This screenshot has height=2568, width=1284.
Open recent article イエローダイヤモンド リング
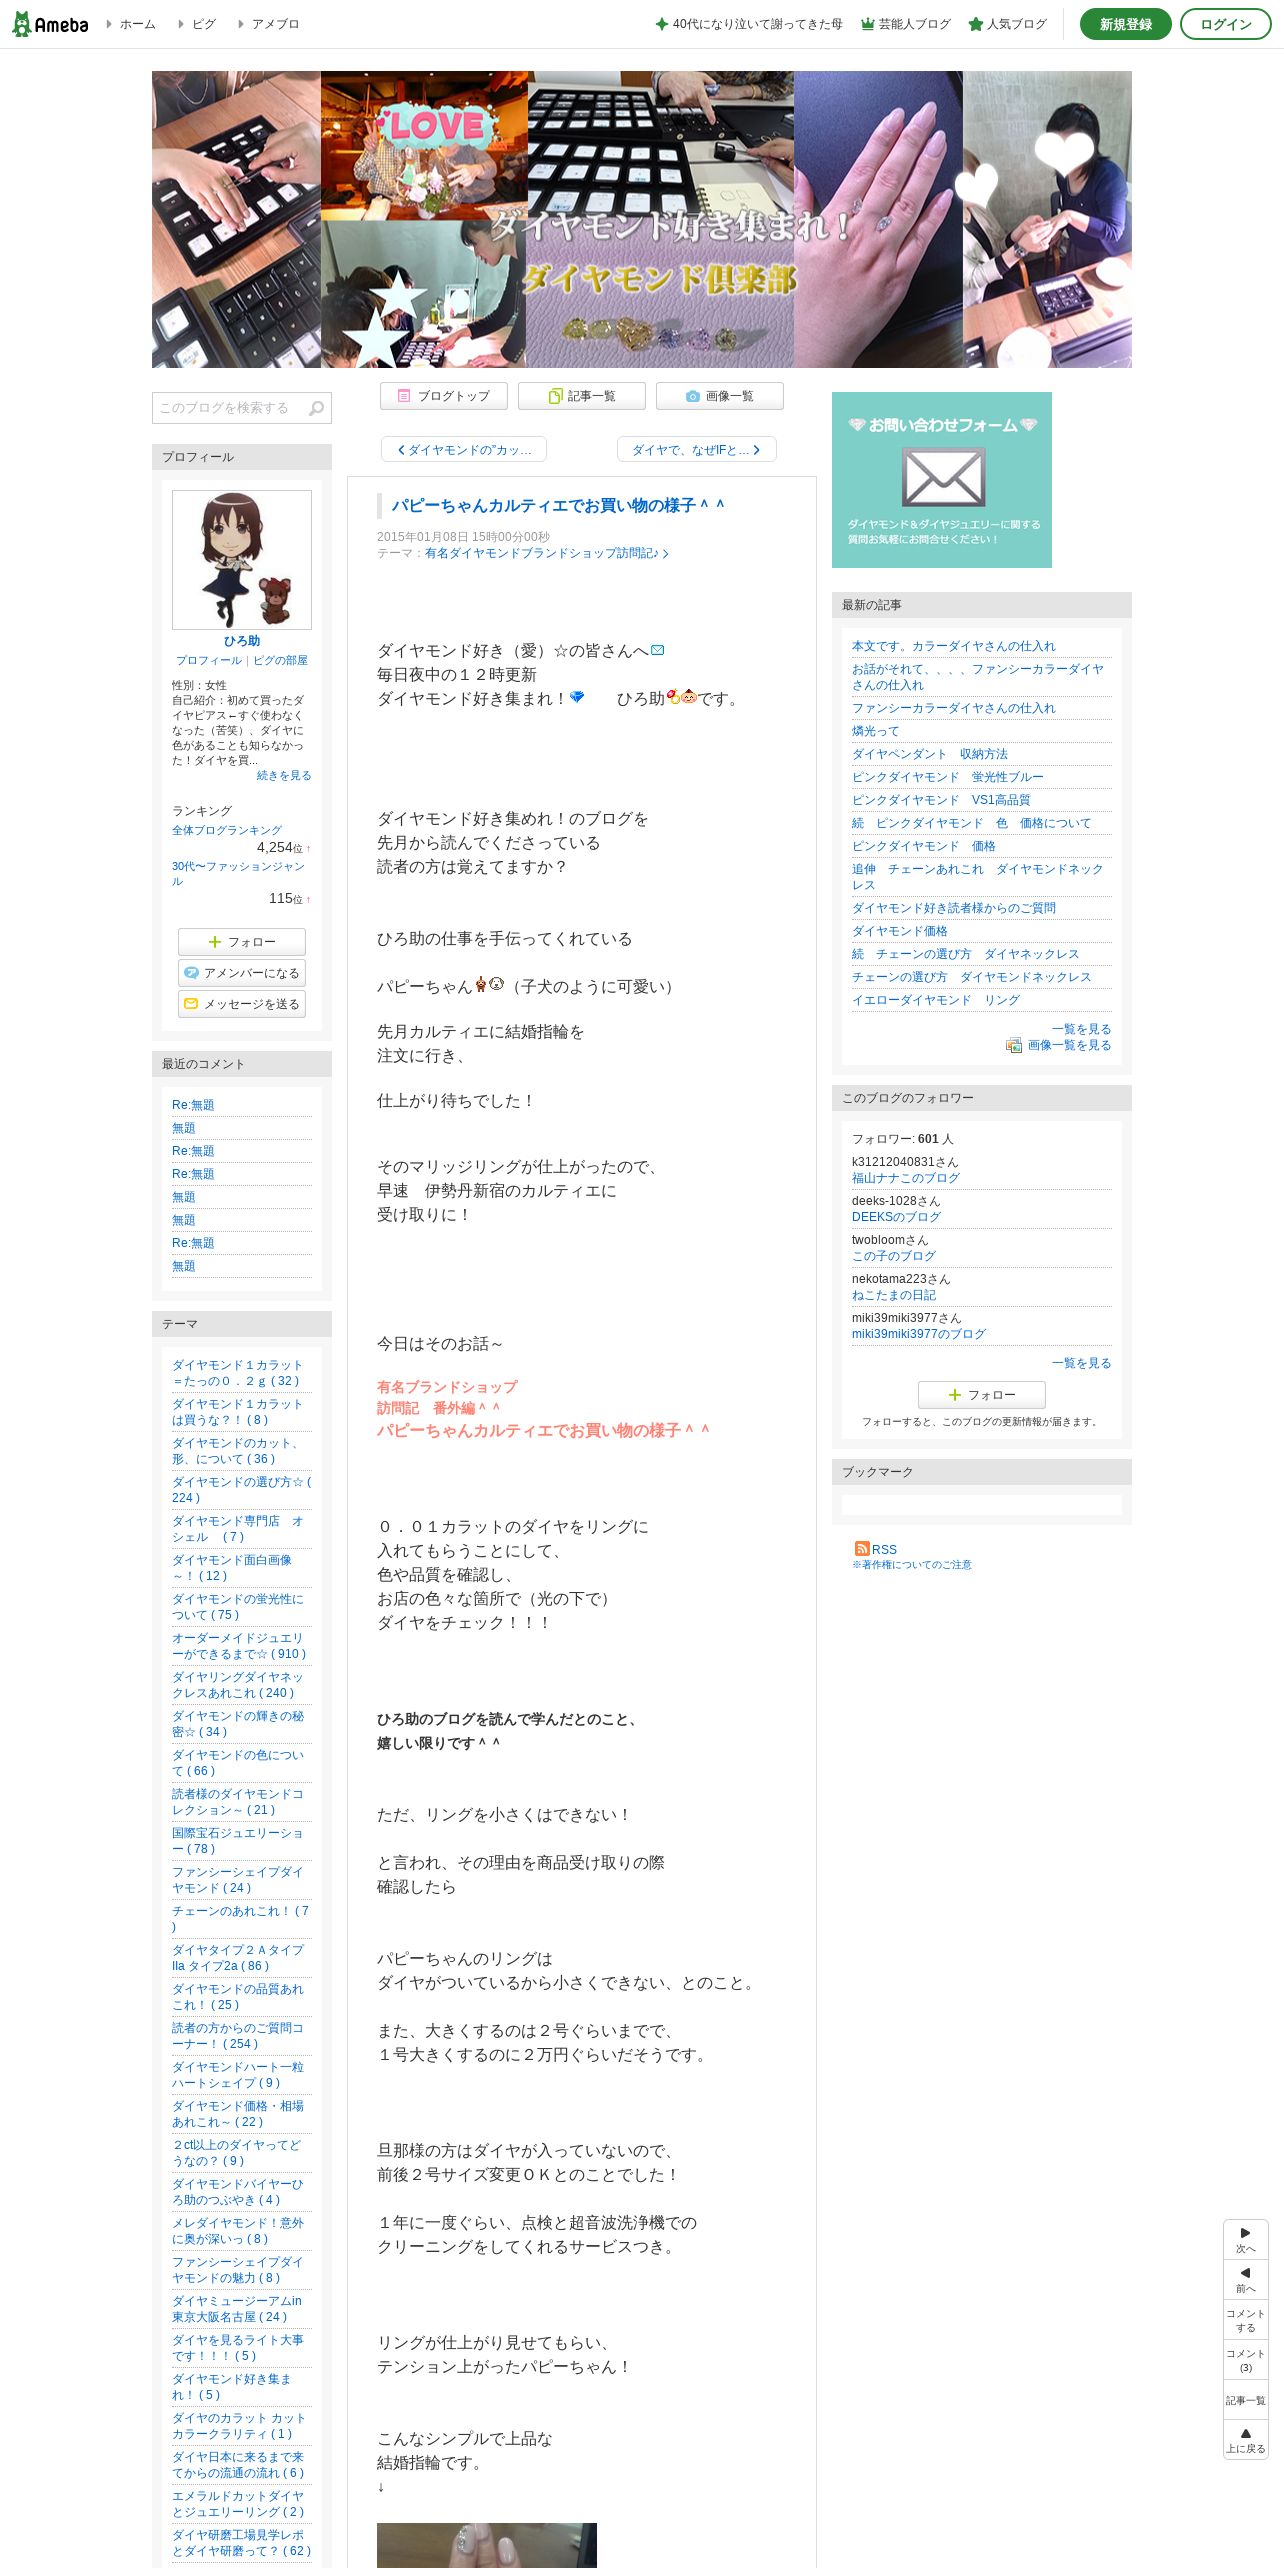936,1000
